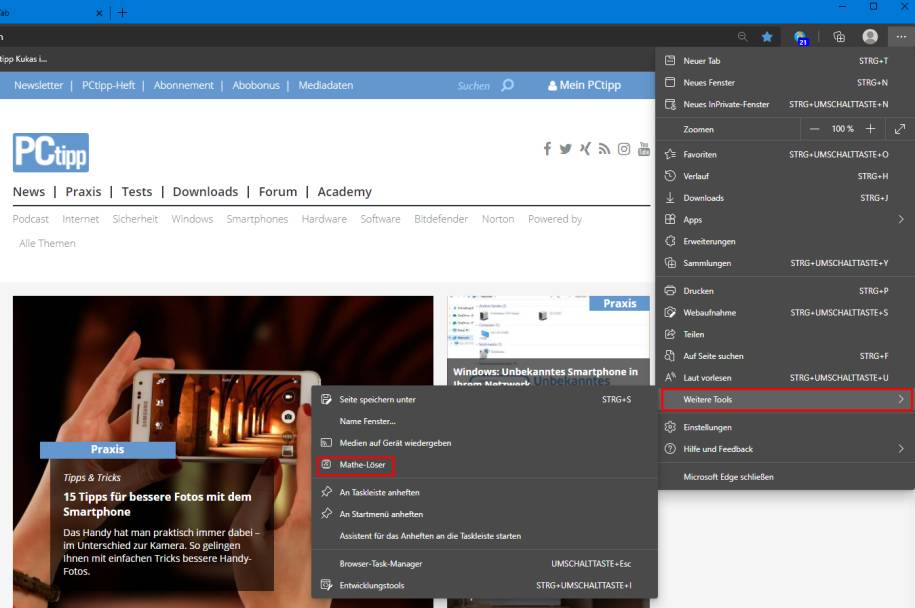Click Mein PCtipp account link

(x=584, y=85)
